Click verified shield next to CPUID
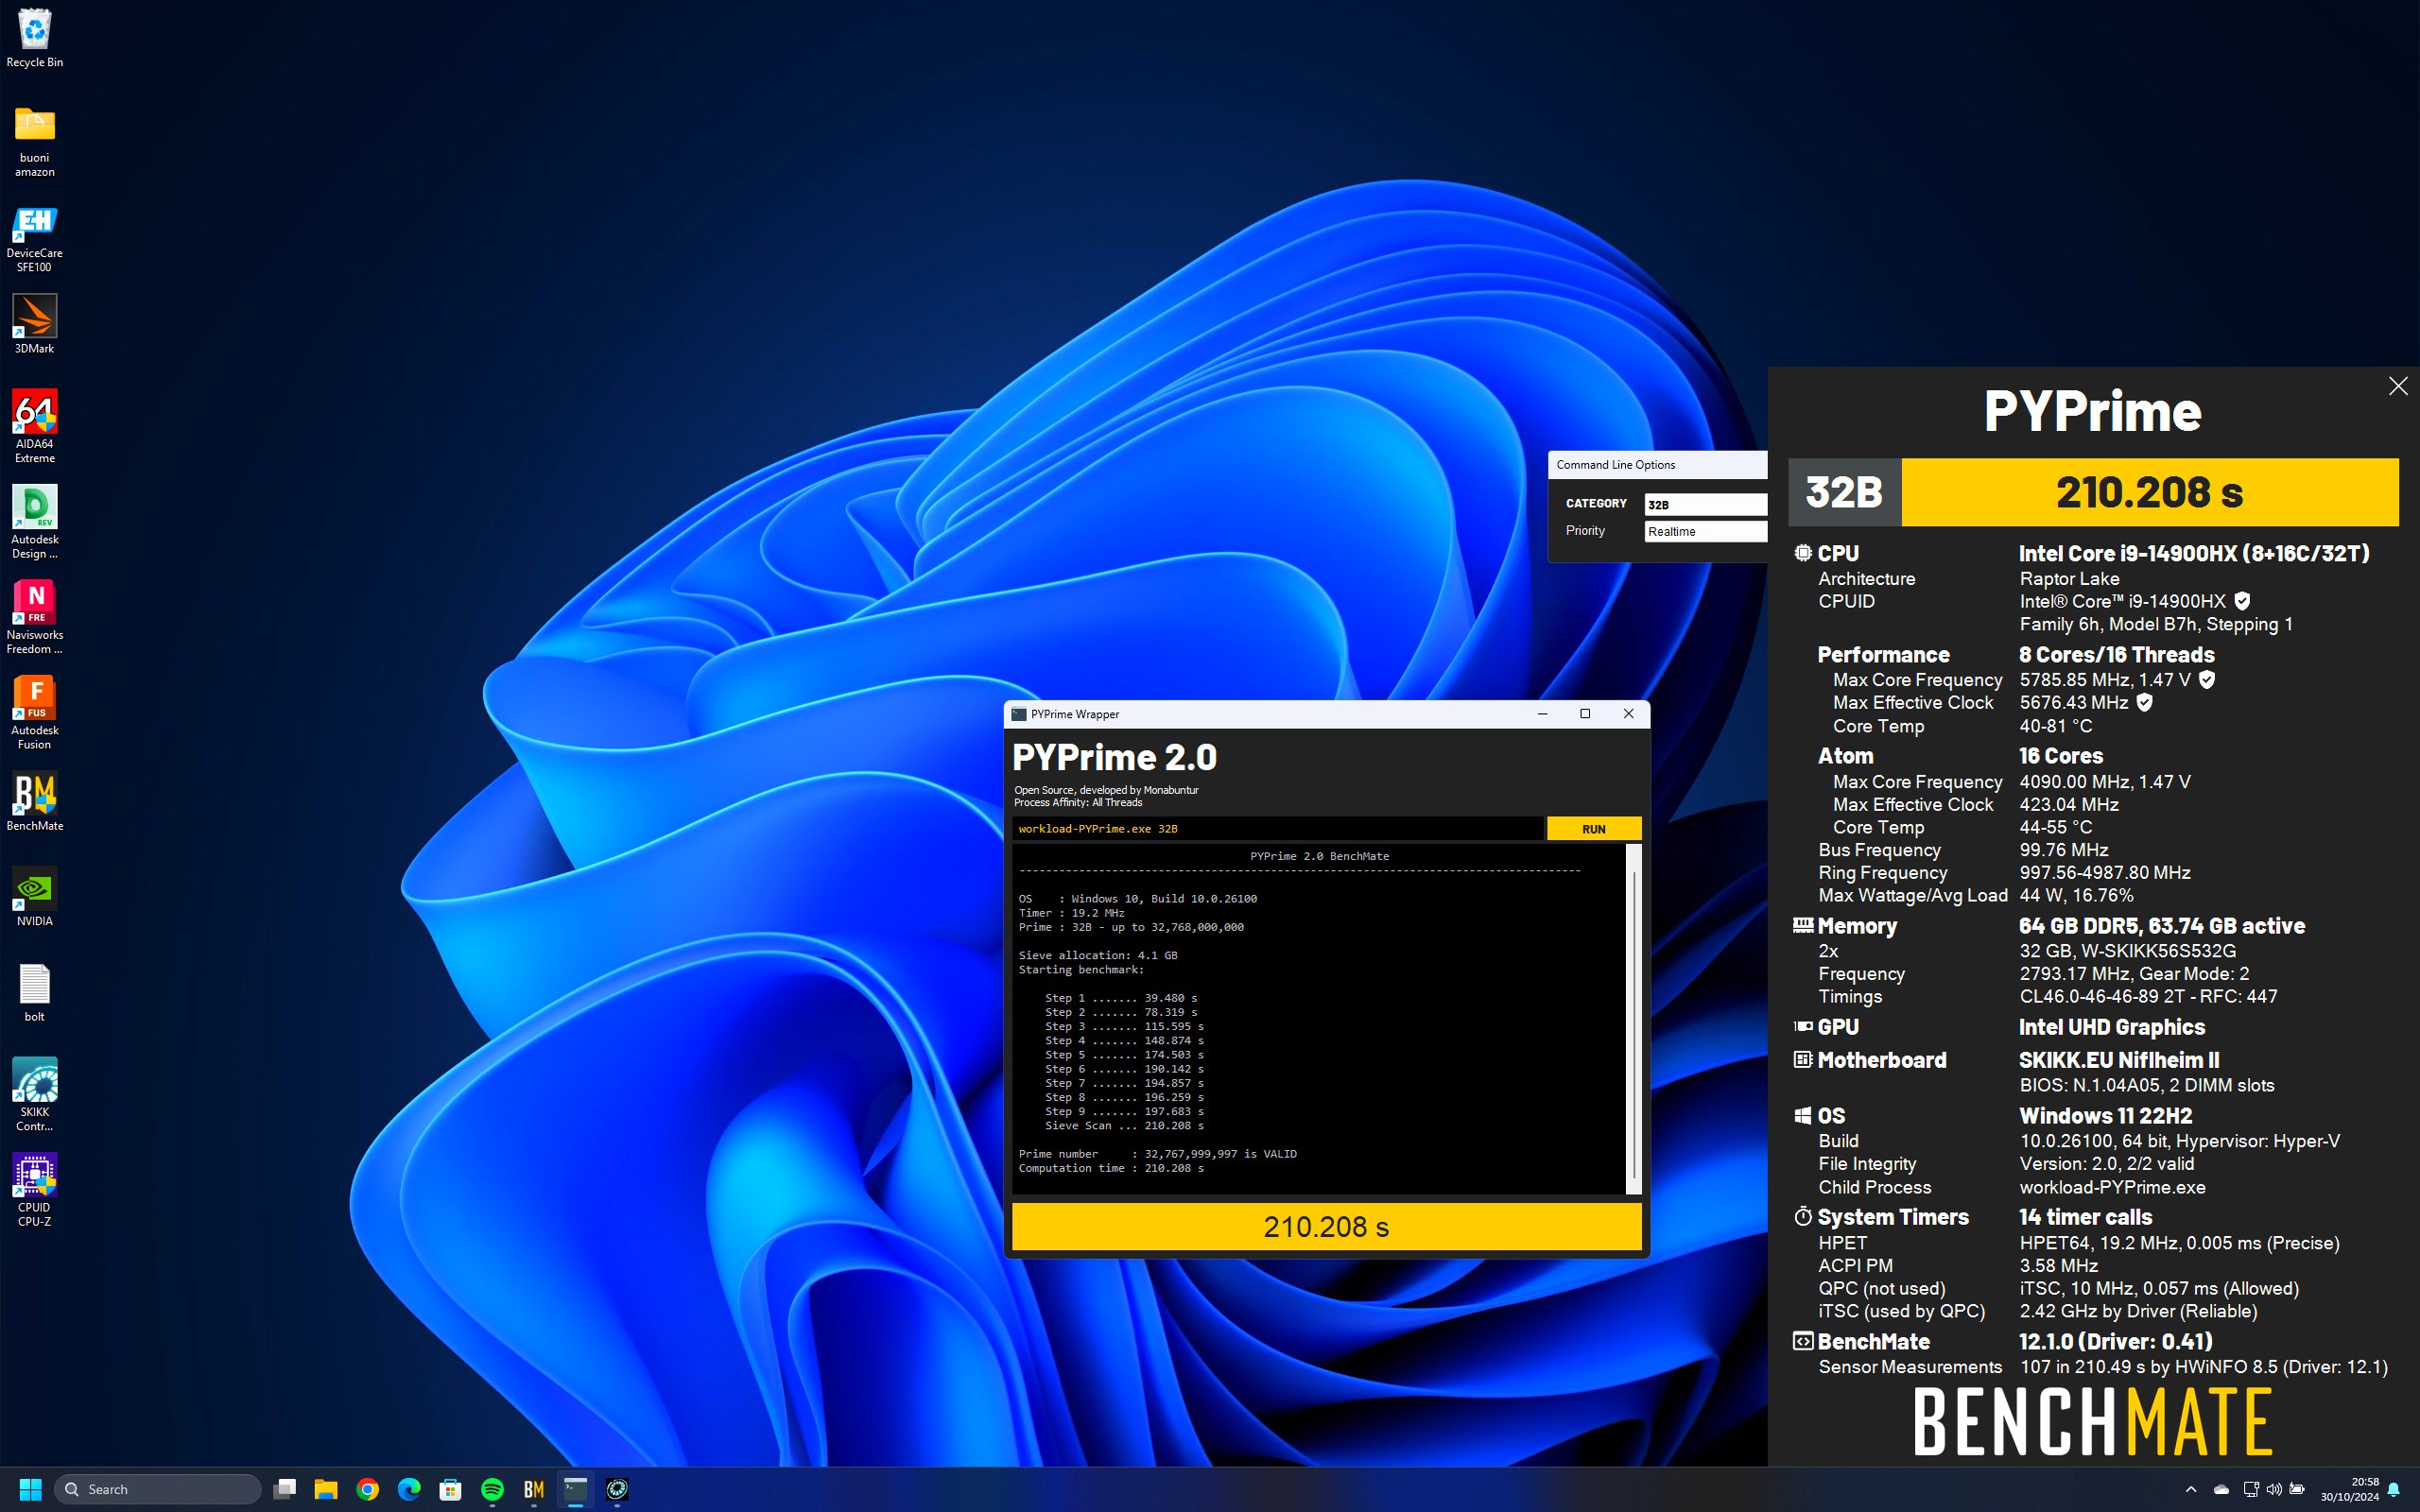 (x=2243, y=601)
